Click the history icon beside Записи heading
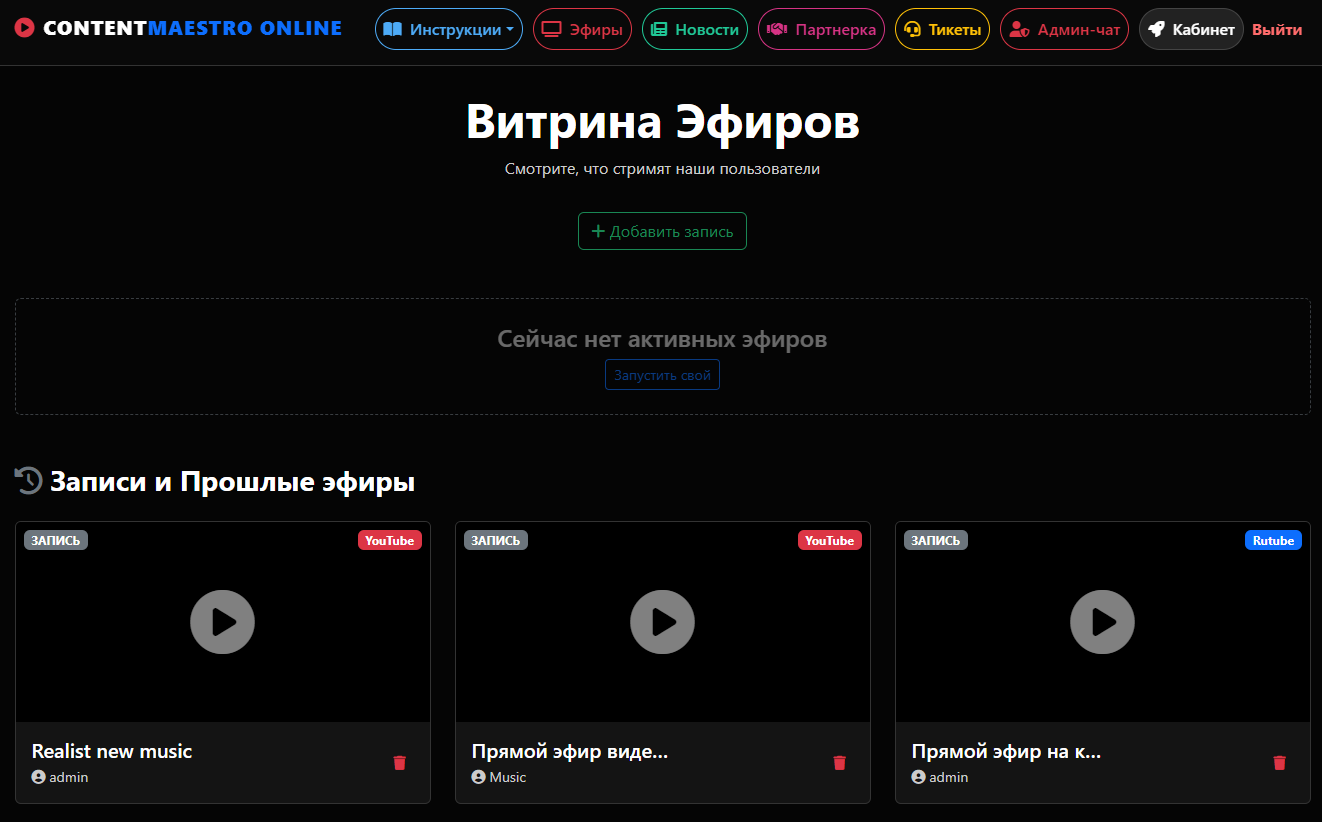The width and height of the screenshot is (1322, 822). [28, 481]
